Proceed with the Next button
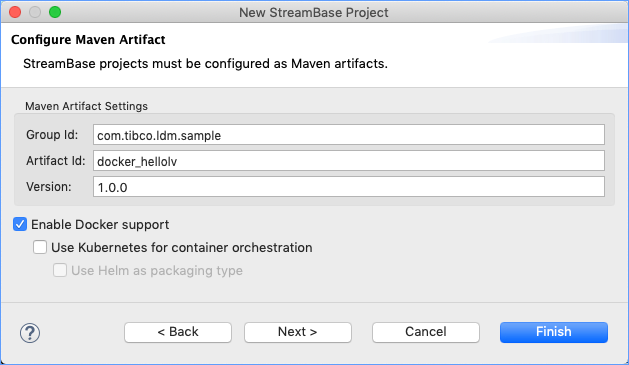The image size is (629, 365). tap(298, 332)
